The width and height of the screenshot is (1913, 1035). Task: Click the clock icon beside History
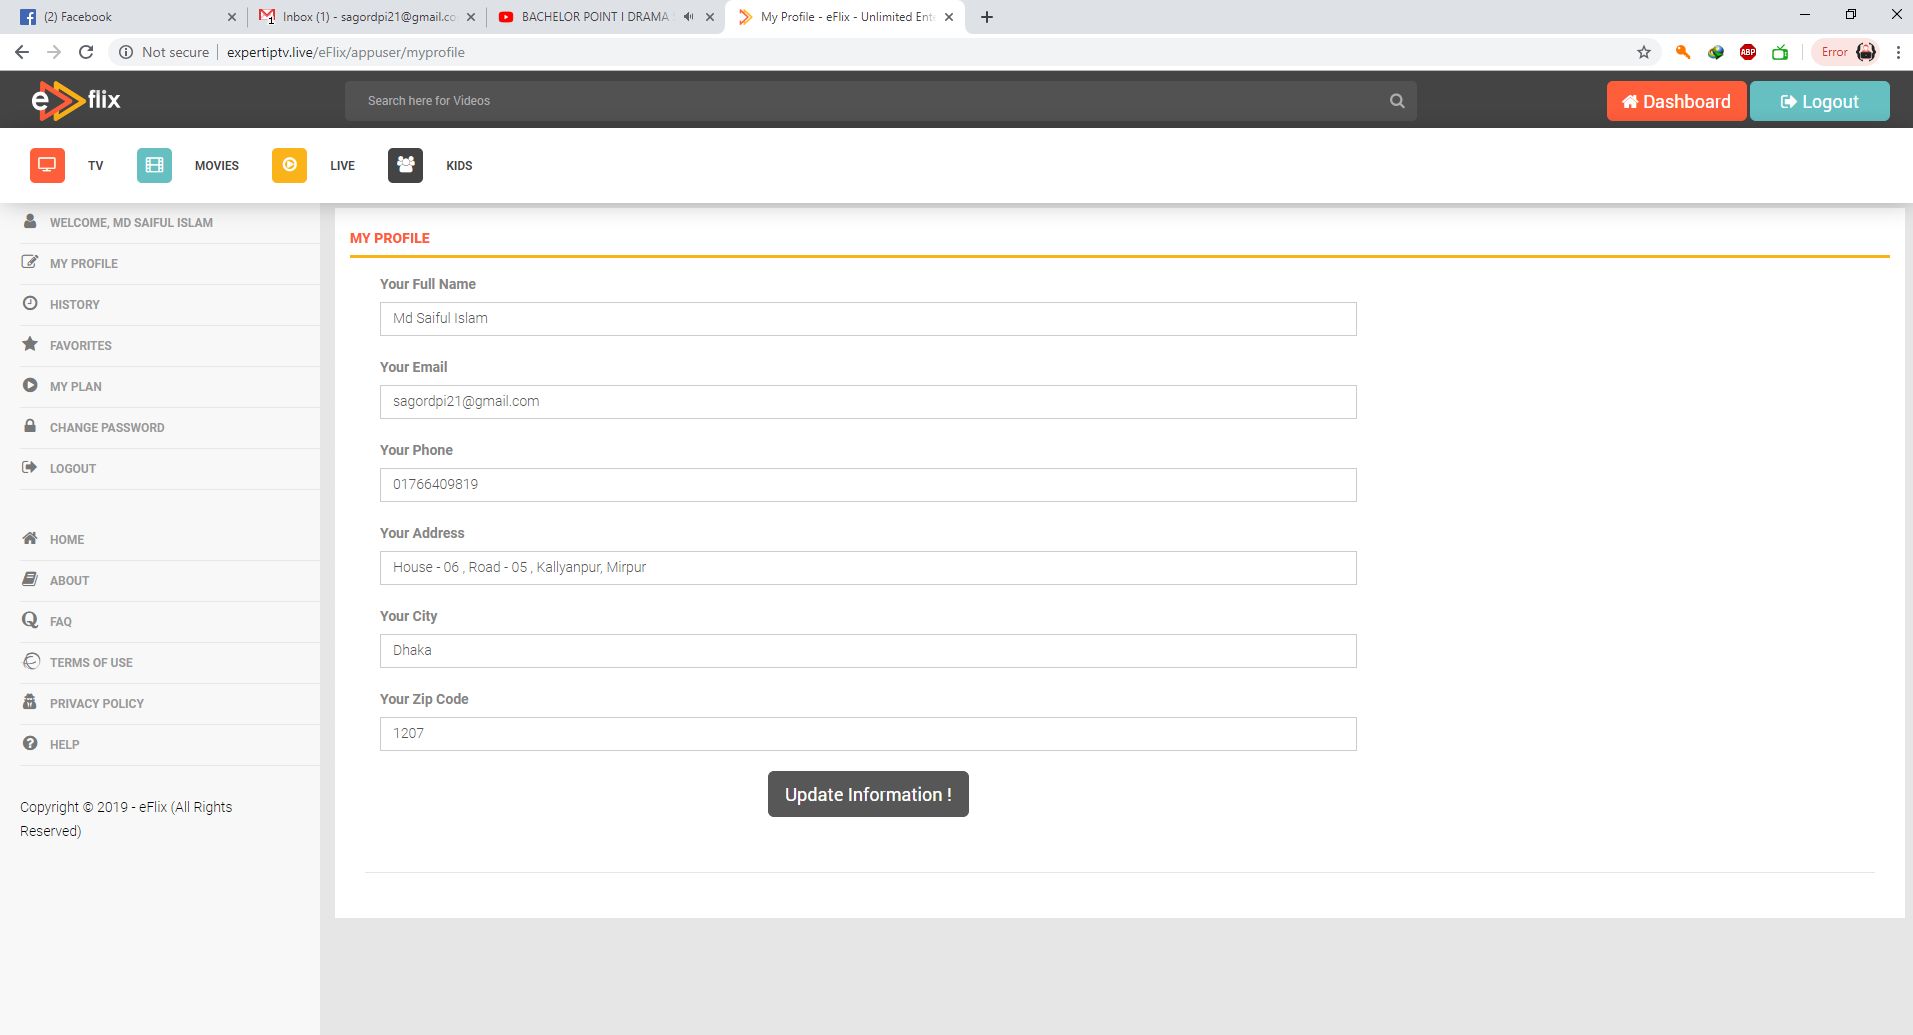click(30, 303)
